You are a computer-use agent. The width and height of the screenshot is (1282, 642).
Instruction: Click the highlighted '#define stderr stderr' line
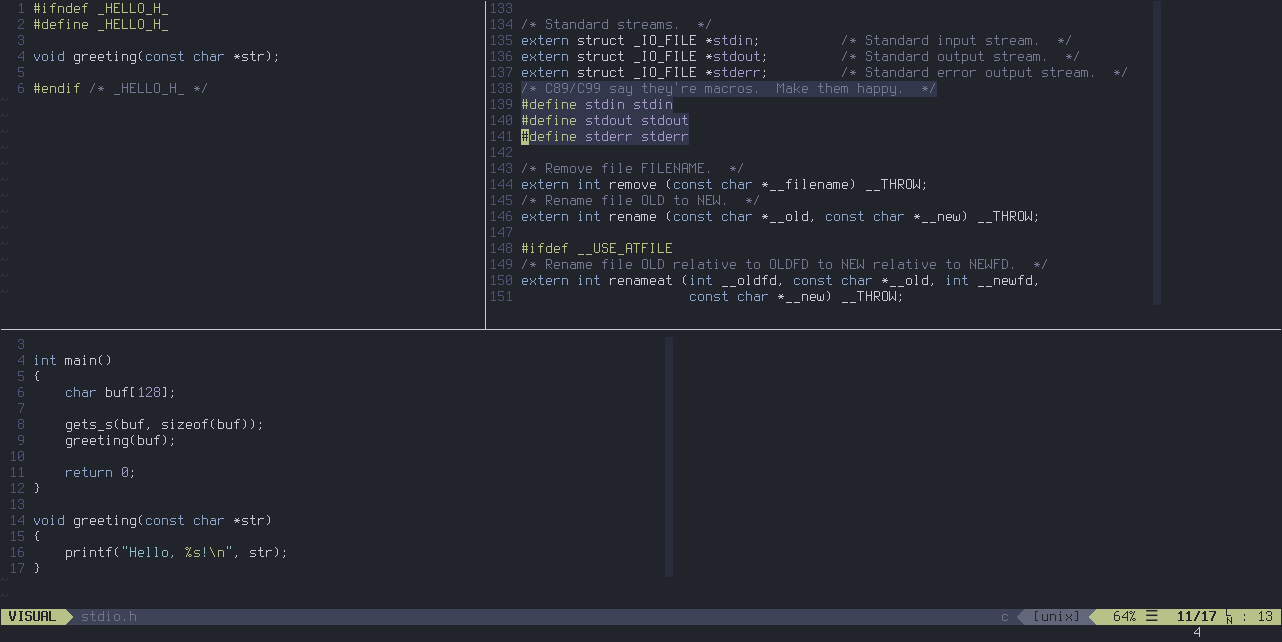pos(603,136)
